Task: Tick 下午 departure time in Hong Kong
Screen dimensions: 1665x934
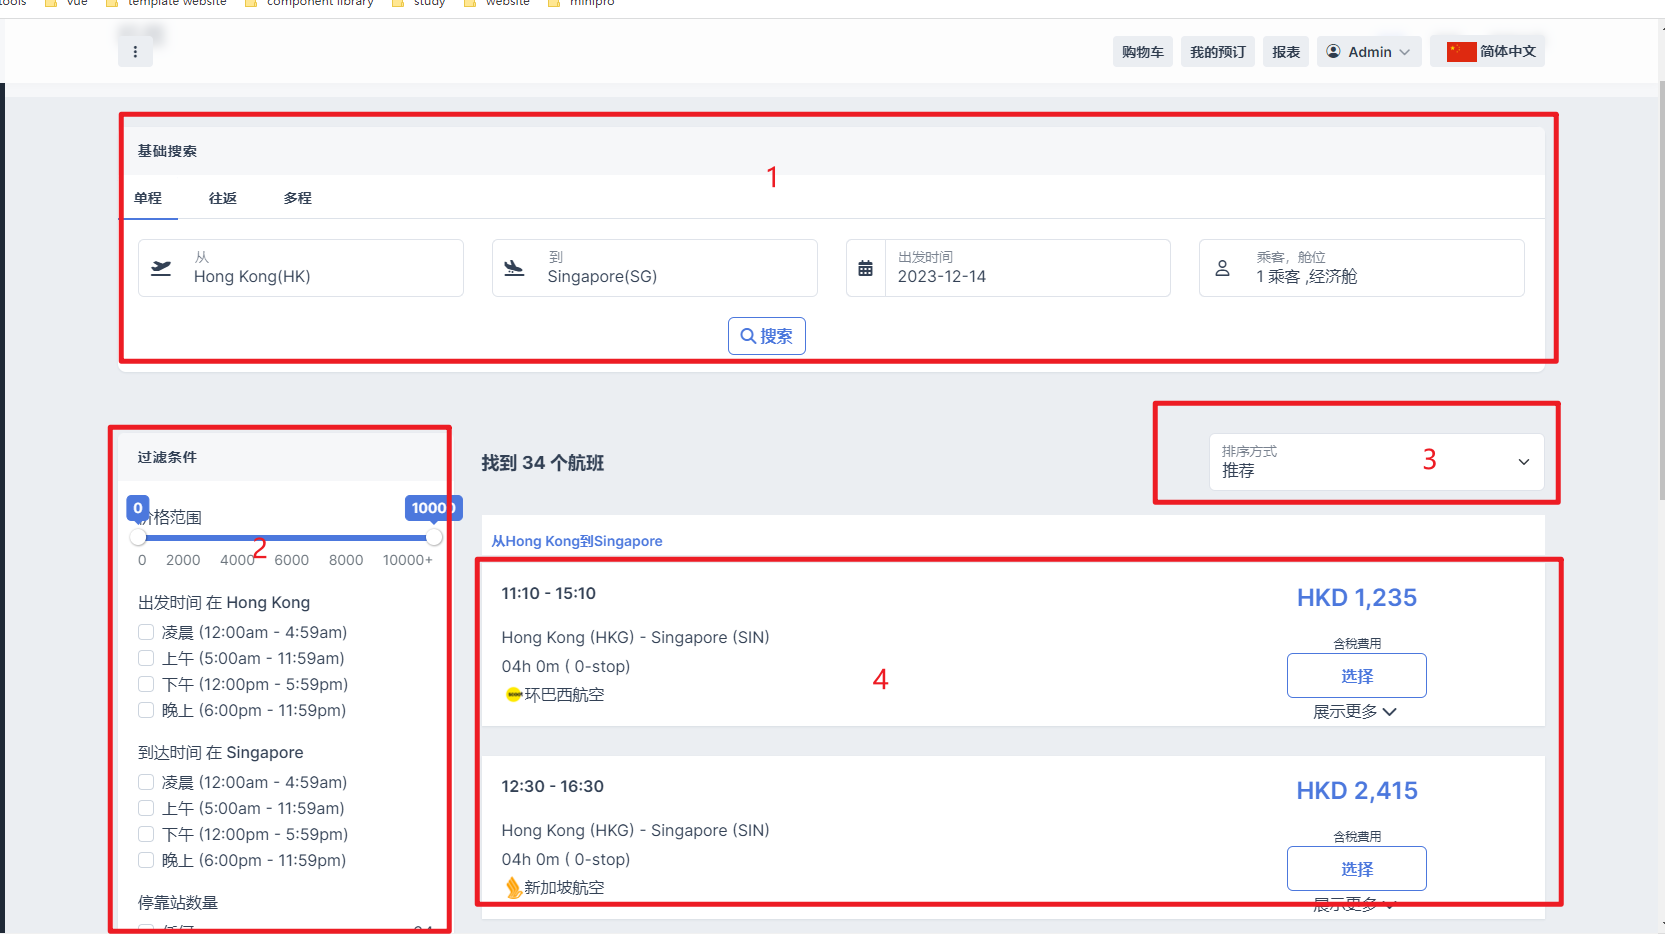Action: [146, 684]
